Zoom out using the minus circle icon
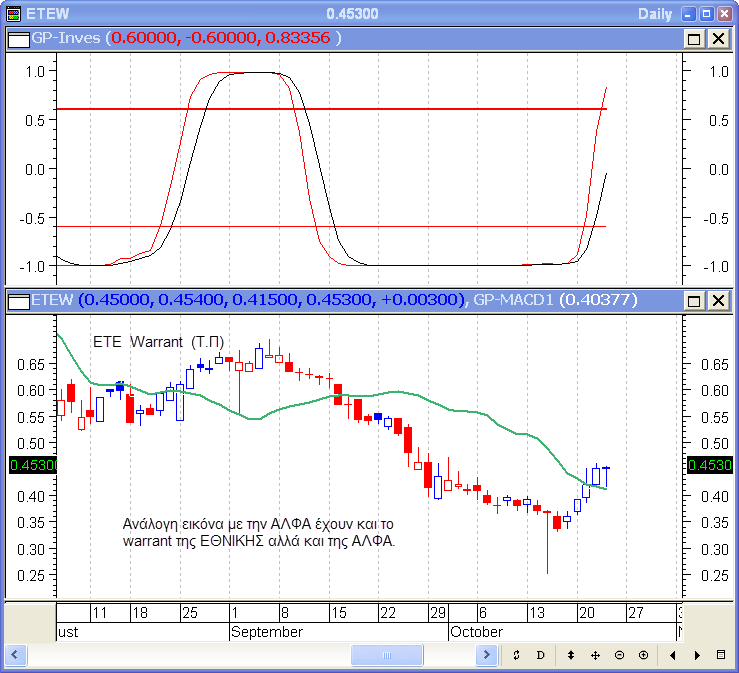This screenshot has width=739, height=673. click(619, 655)
